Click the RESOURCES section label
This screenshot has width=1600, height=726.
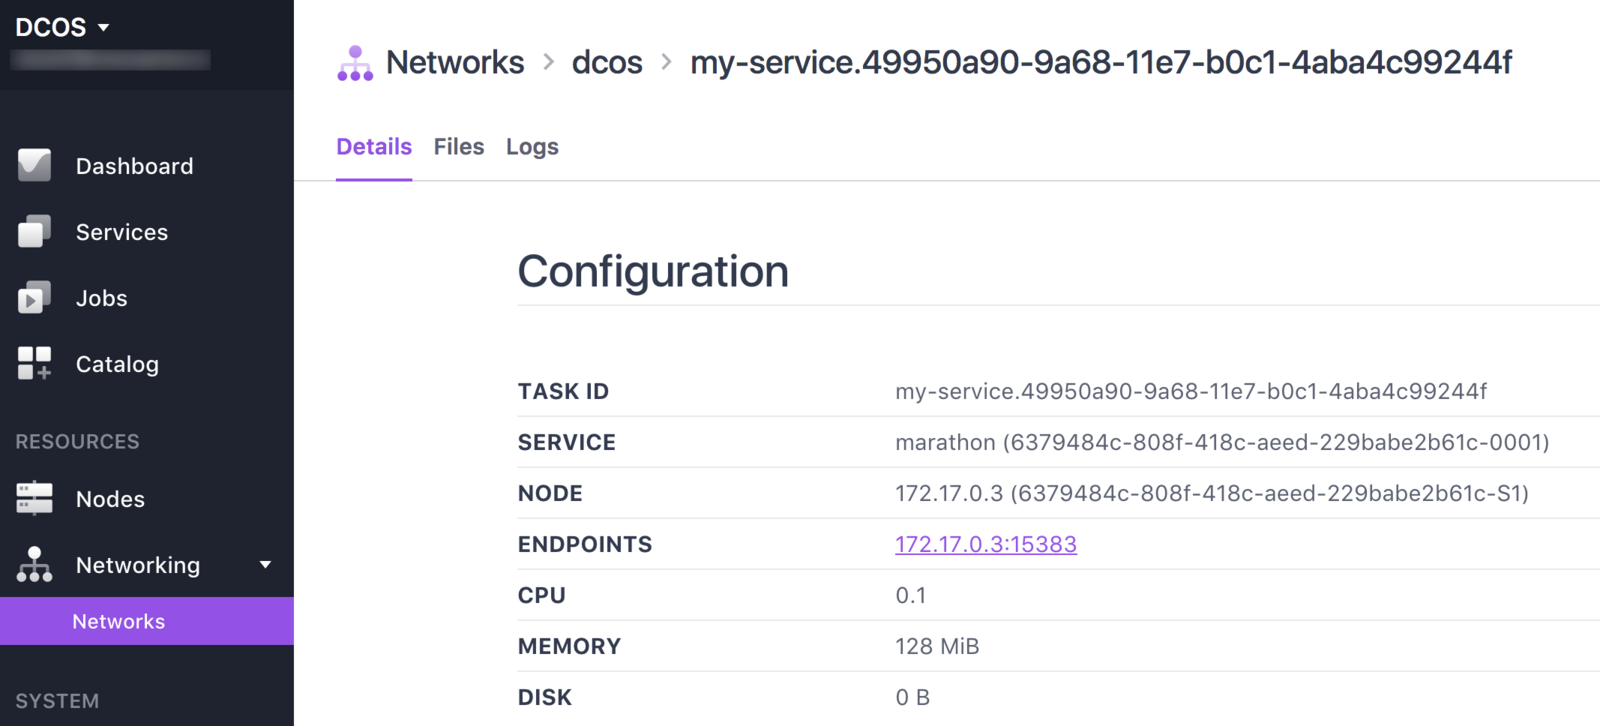(x=77, y=441)
